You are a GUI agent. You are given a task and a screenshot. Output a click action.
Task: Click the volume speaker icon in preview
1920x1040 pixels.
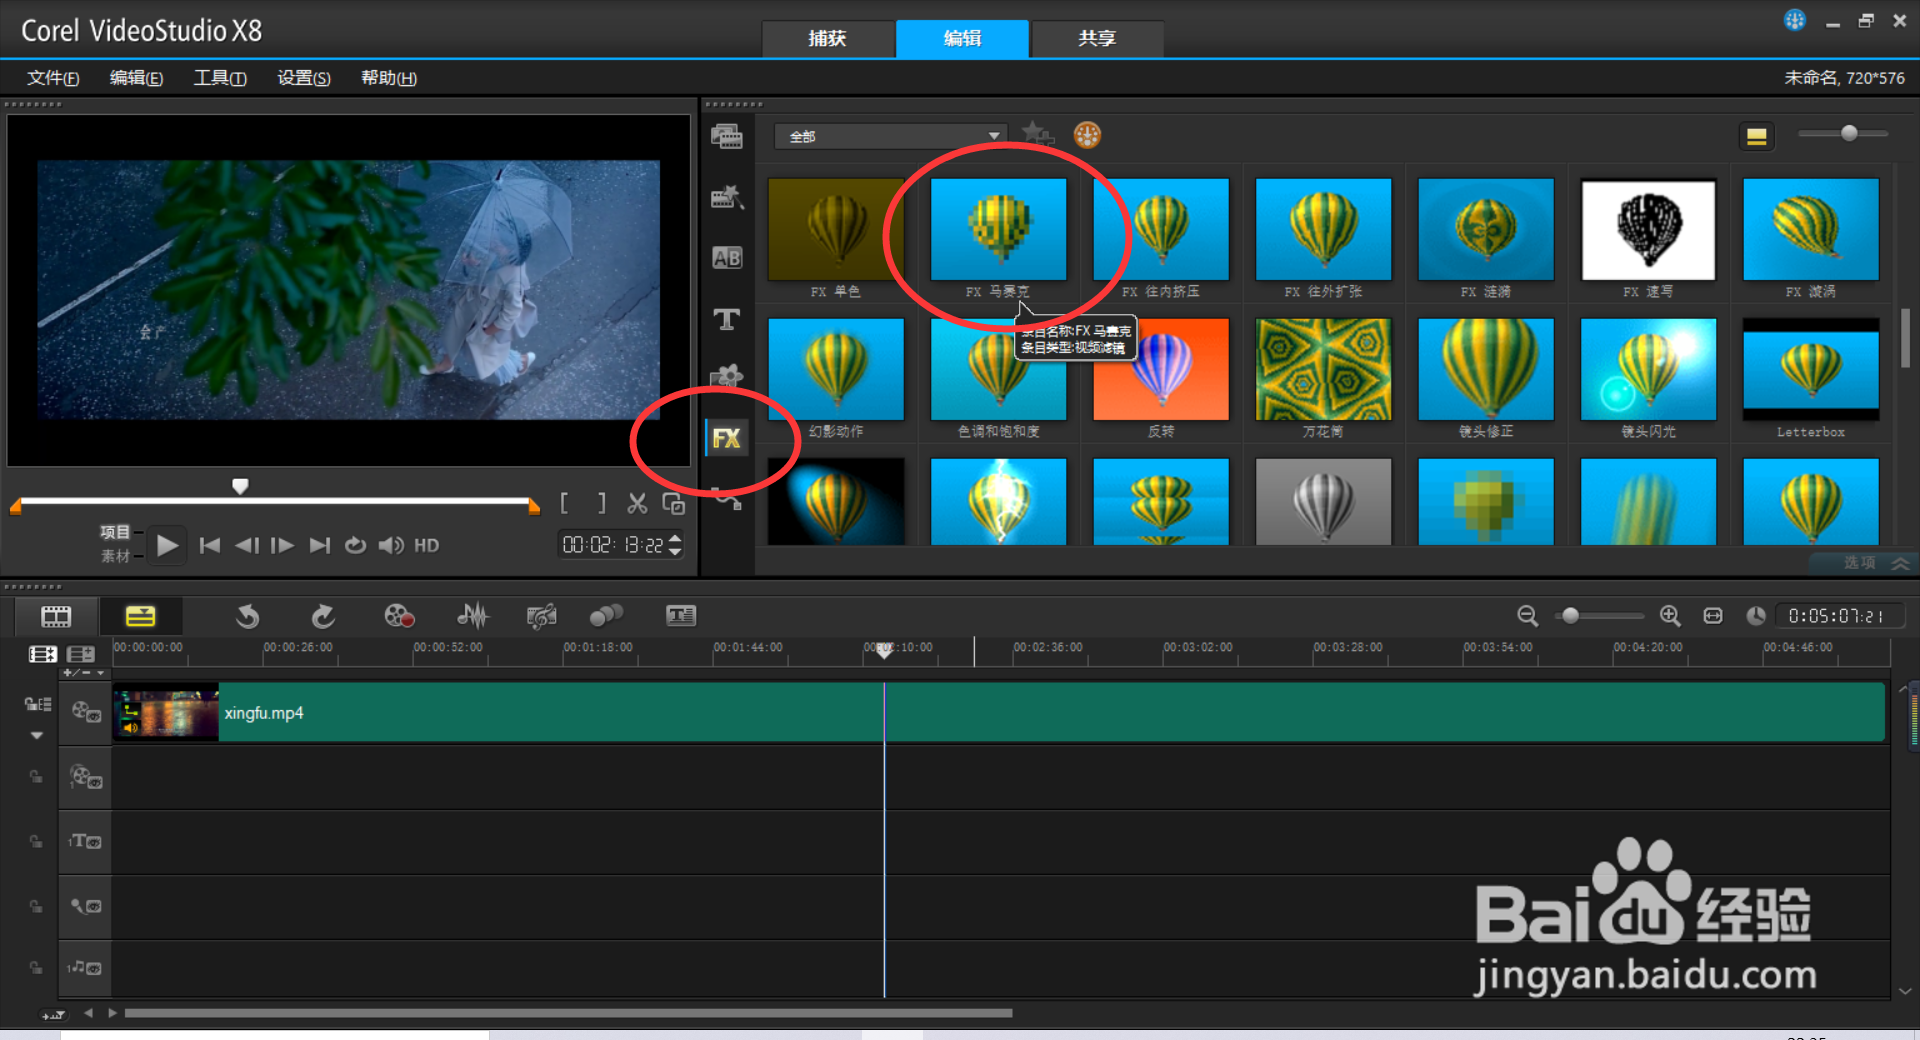(391, 545)
